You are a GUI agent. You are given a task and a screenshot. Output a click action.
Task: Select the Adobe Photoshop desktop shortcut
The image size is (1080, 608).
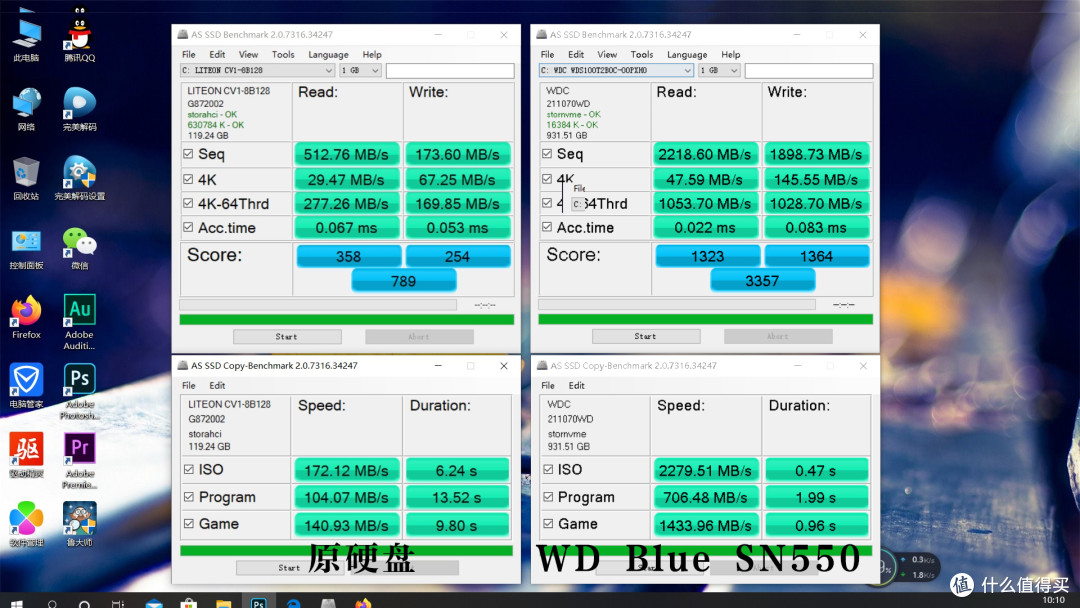click(x=79, y=391)
